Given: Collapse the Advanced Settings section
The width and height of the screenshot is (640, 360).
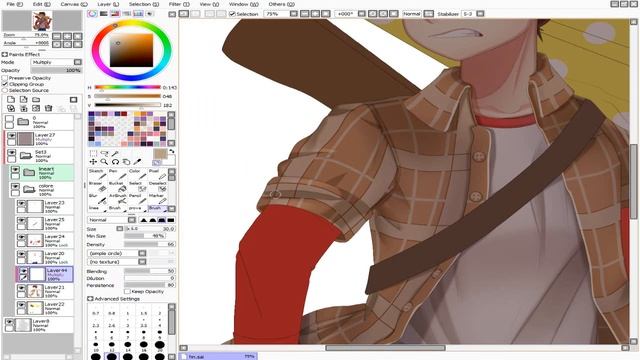Looking at the screenshot, I should coord(90,299).
